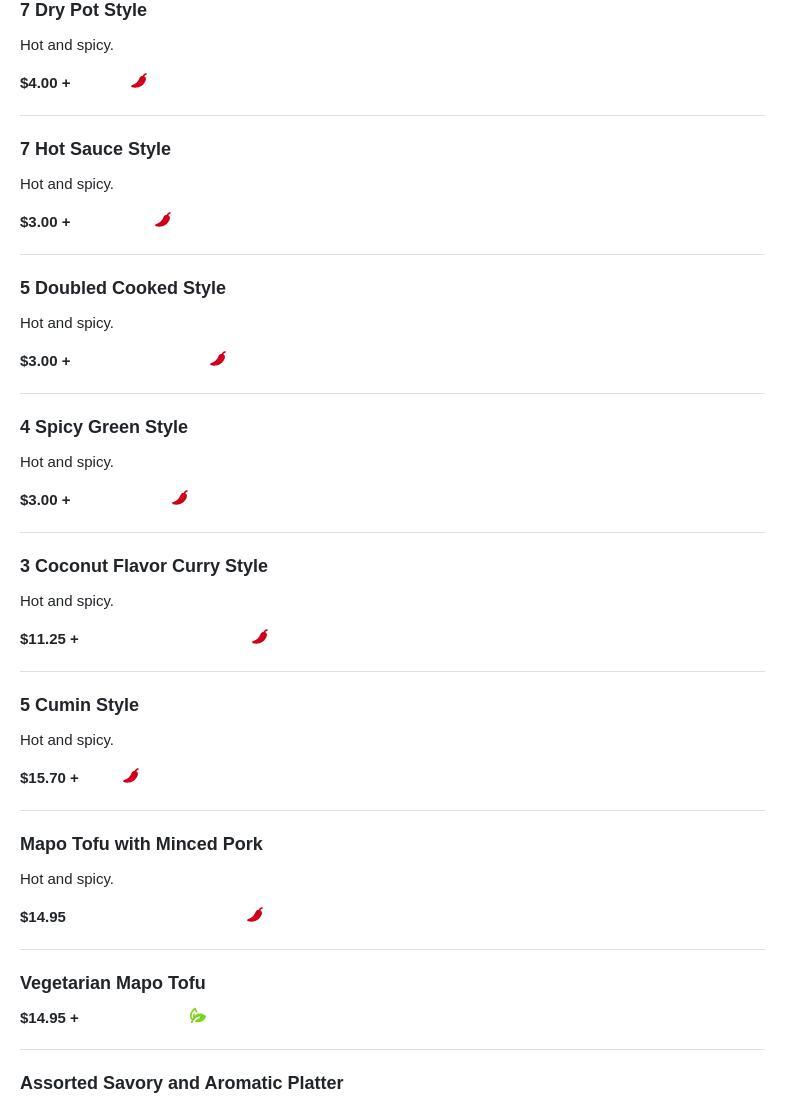Click the chili icon for 4 Spicy Green Style
Viewport: 785px width, 1104px height.
(180, 498)
